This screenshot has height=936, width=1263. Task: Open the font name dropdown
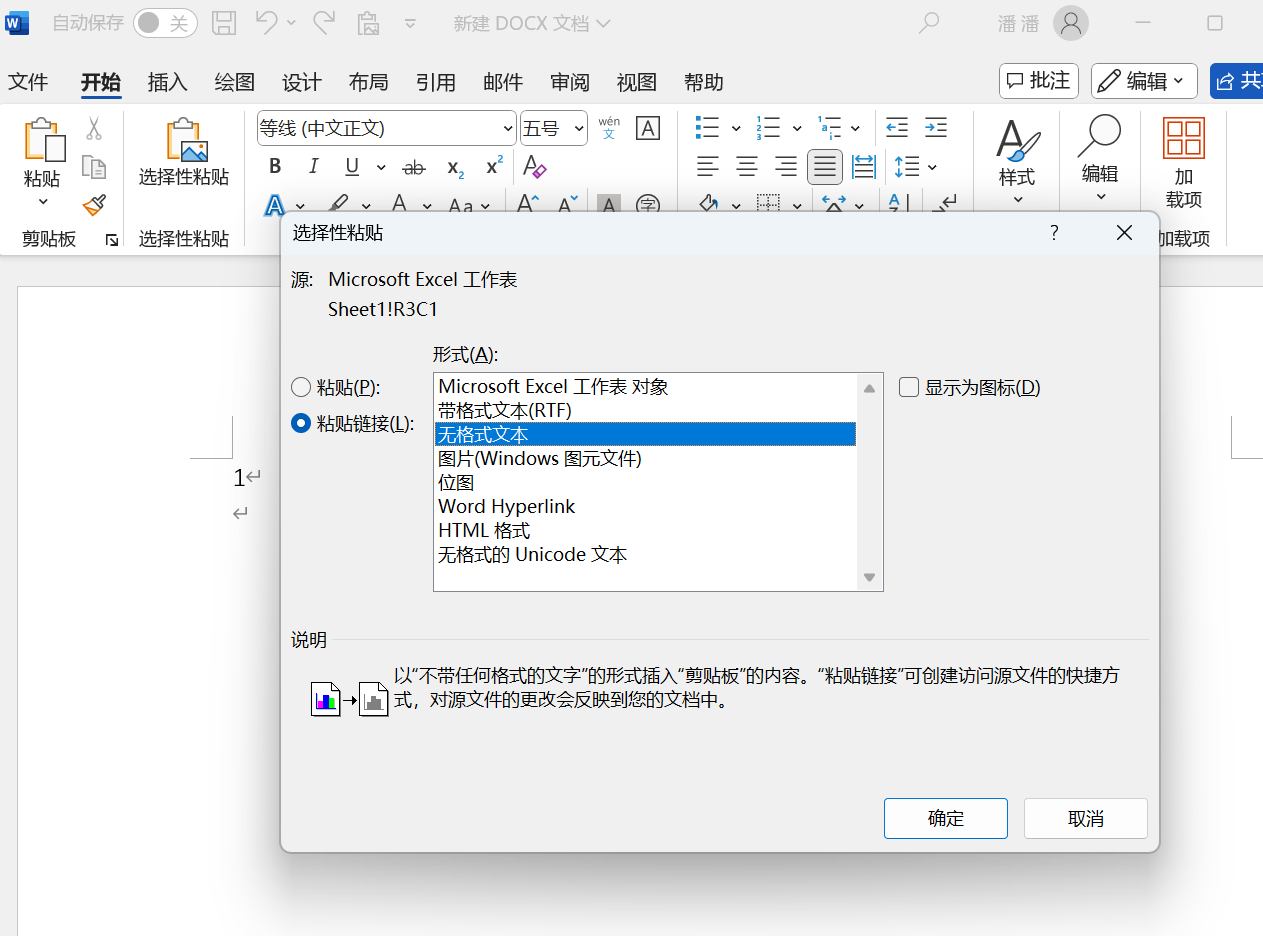click(x=508, y=128)
